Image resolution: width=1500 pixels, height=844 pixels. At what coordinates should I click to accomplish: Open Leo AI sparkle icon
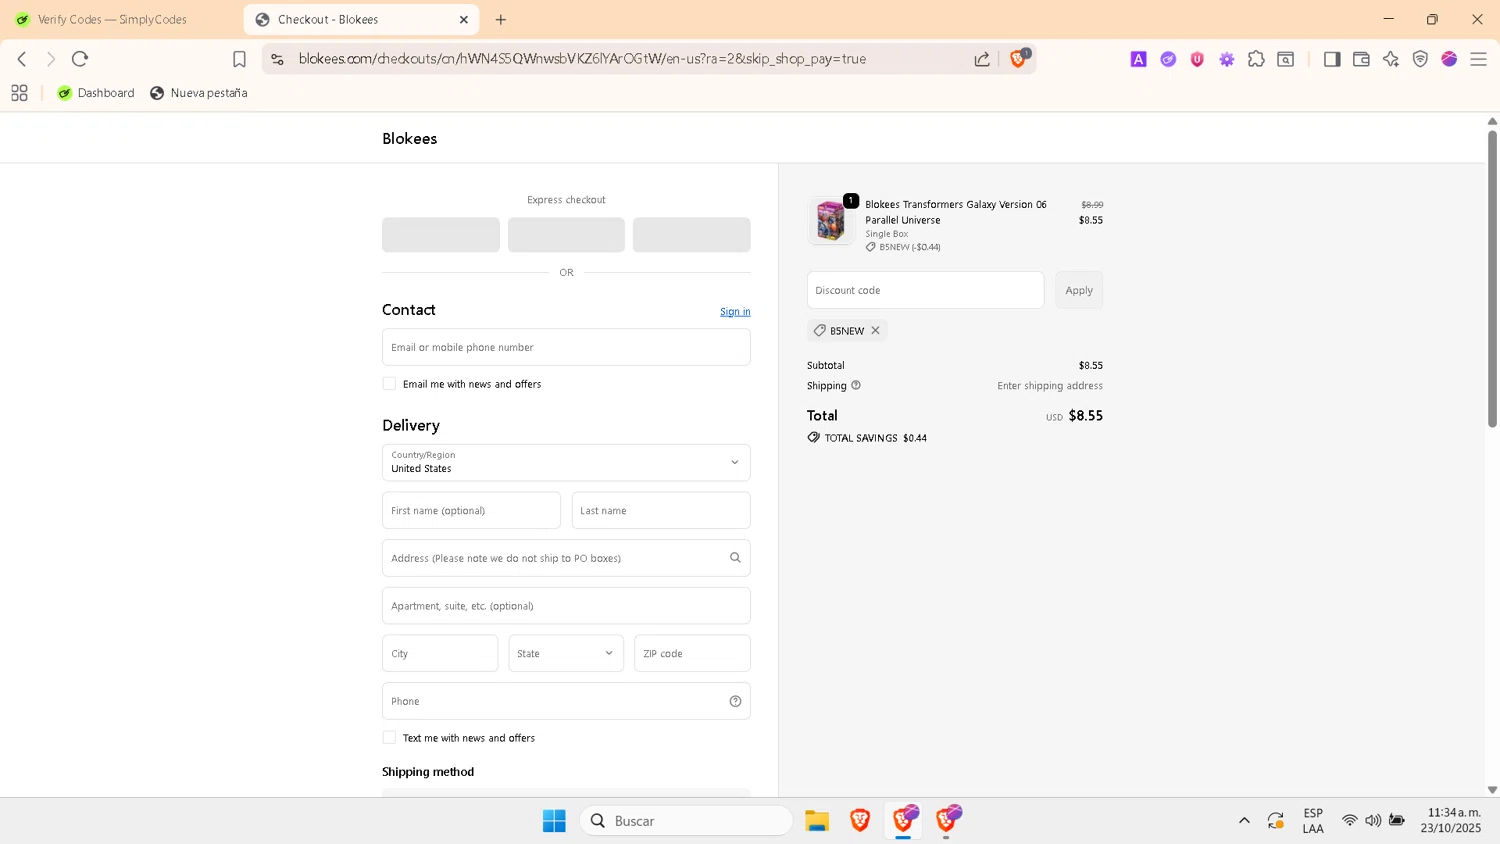click(x=1391, y=59)
